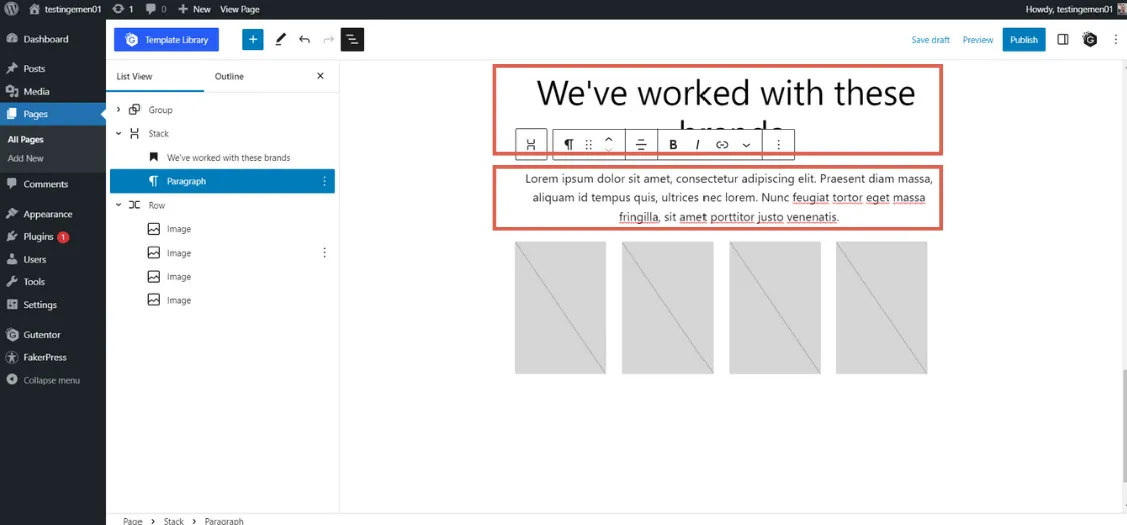Insert a link in paragraph
This screenshot has height=525, width=1127.
tap(722, 144)
